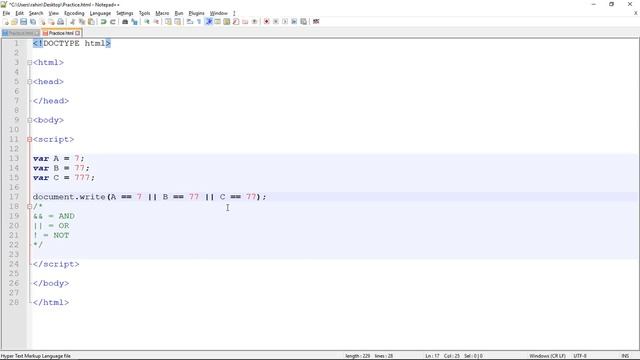Open the File menu
This screenshot has width=640, height=360.
point(6,13)
